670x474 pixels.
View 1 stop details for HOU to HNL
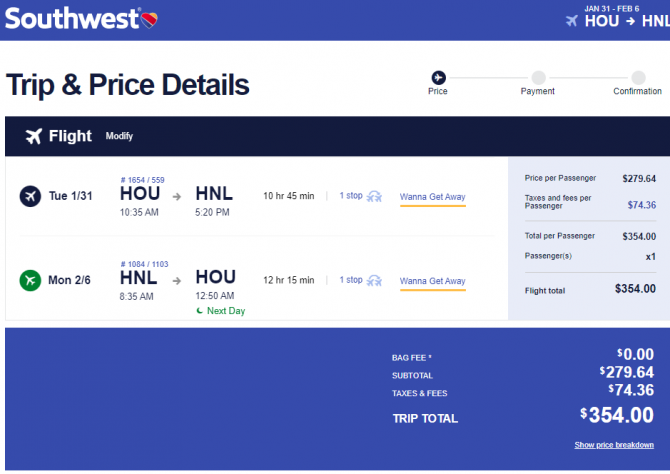351,196
